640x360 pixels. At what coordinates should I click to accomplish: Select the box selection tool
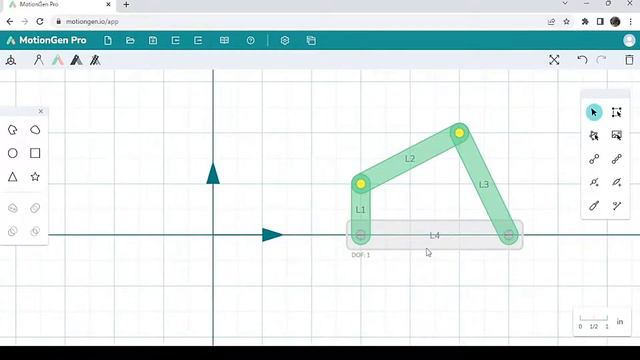tap(616, 112)
